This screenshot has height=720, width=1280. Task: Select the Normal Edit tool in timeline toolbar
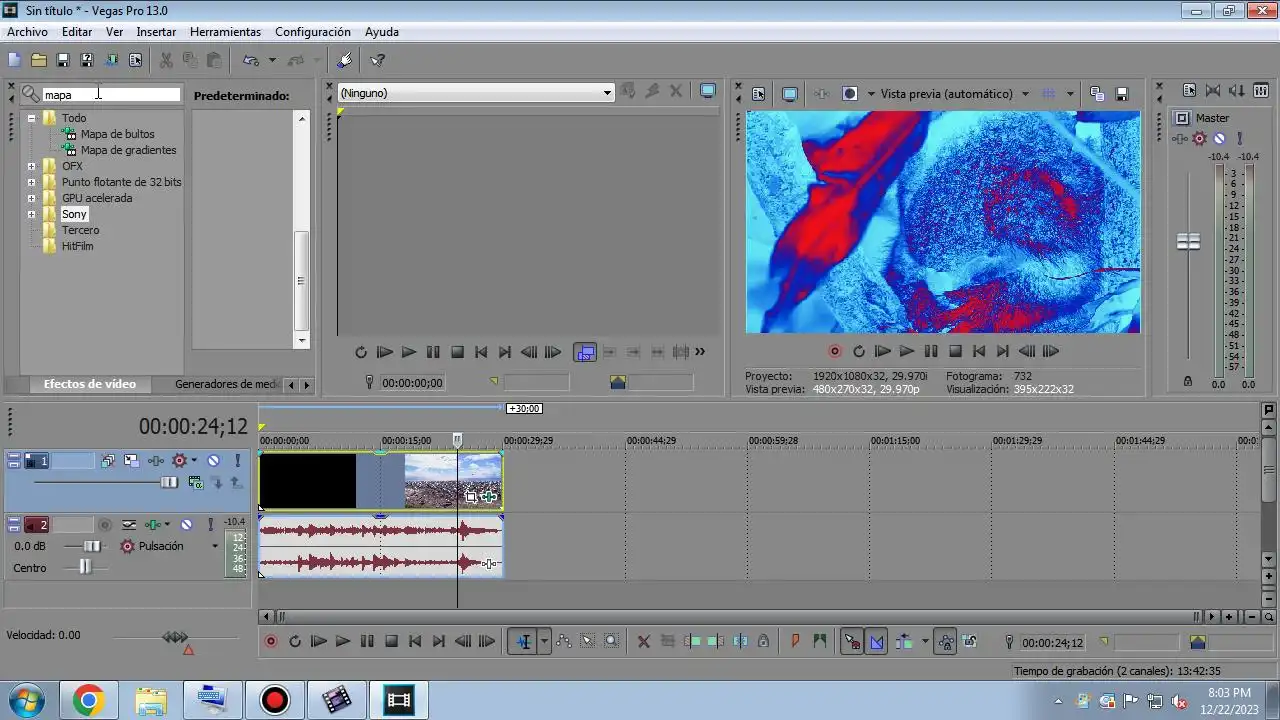524,642
